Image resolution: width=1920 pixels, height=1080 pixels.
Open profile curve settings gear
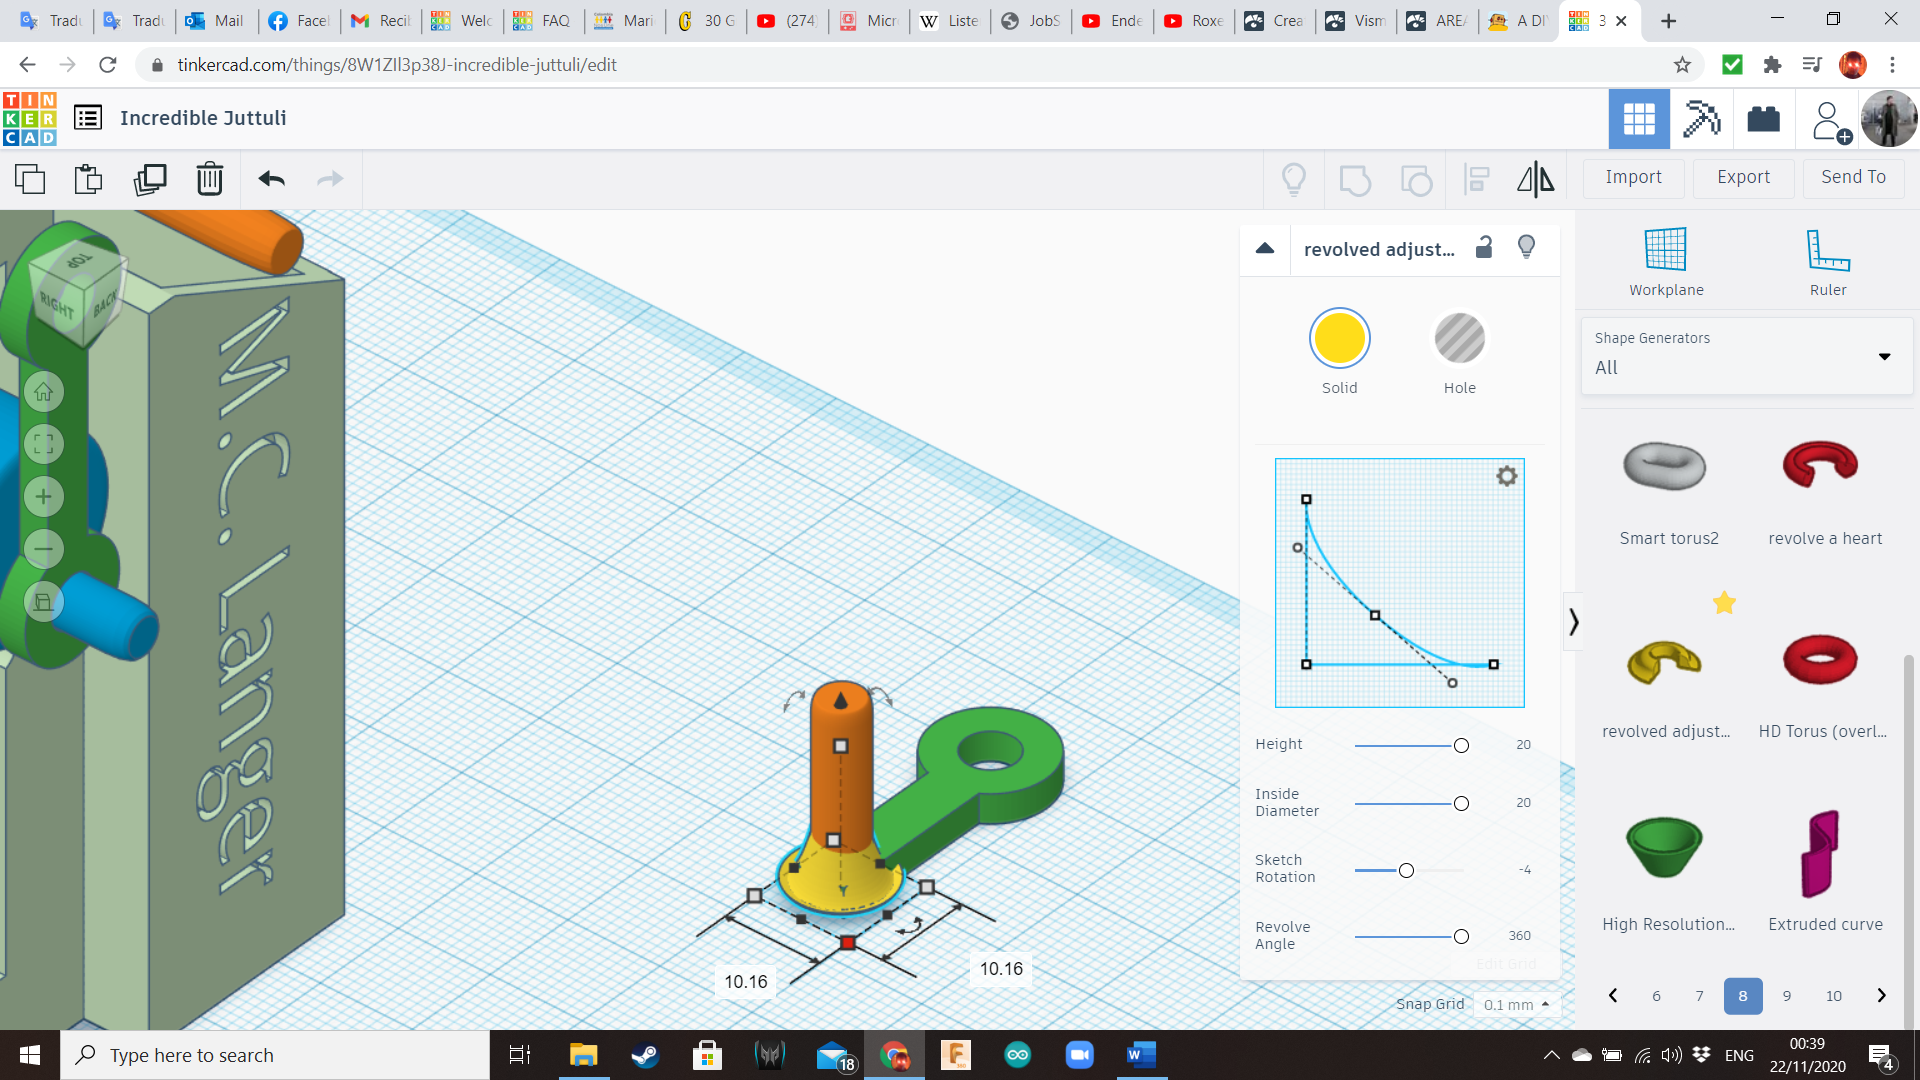[x=1506, y=476]
